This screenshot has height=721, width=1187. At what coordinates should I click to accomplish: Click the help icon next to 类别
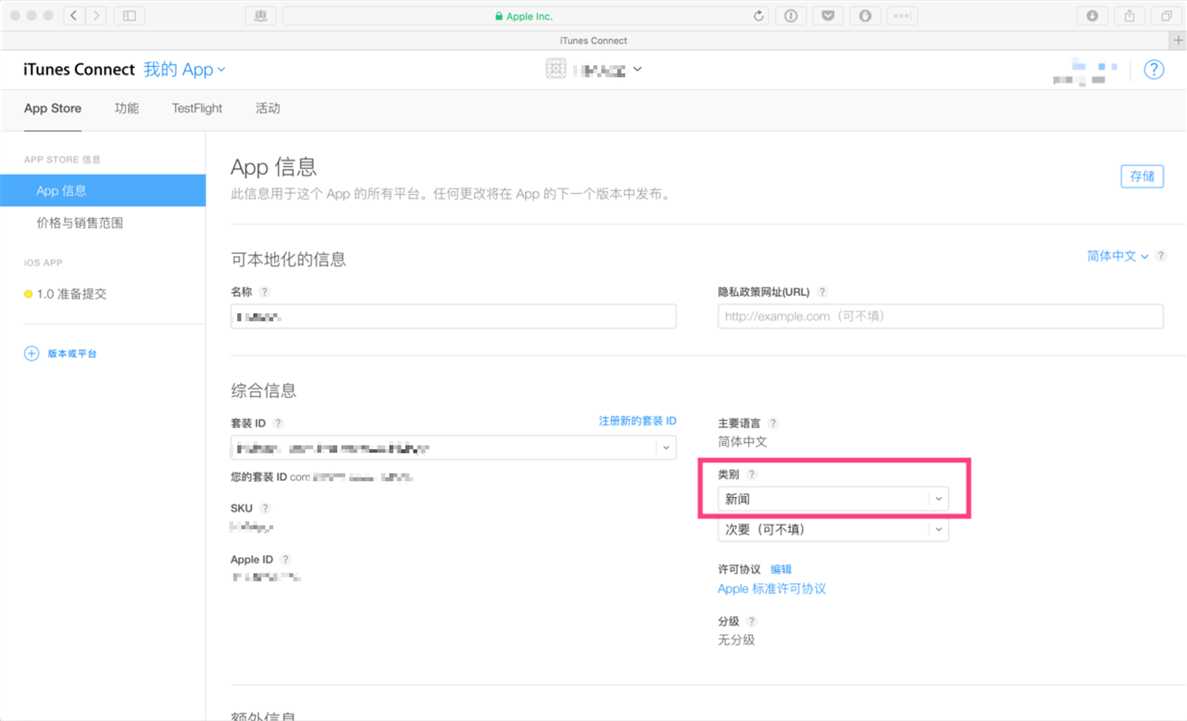pyautogui.click(x=751, y=475)
